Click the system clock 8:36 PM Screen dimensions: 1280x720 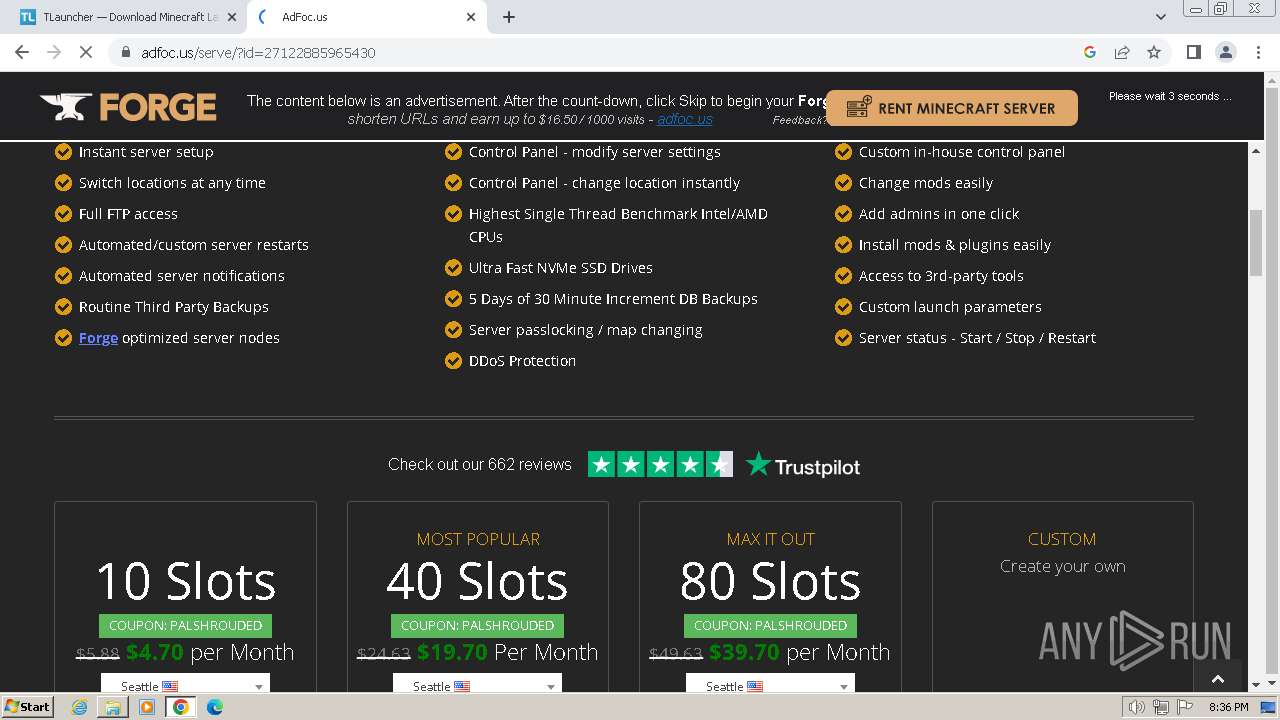pos(1228,707)
